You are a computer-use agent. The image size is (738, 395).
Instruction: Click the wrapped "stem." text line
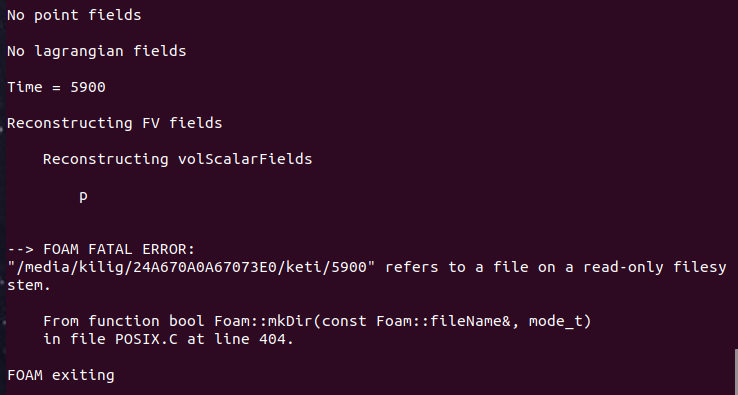(x=29, y=285)
